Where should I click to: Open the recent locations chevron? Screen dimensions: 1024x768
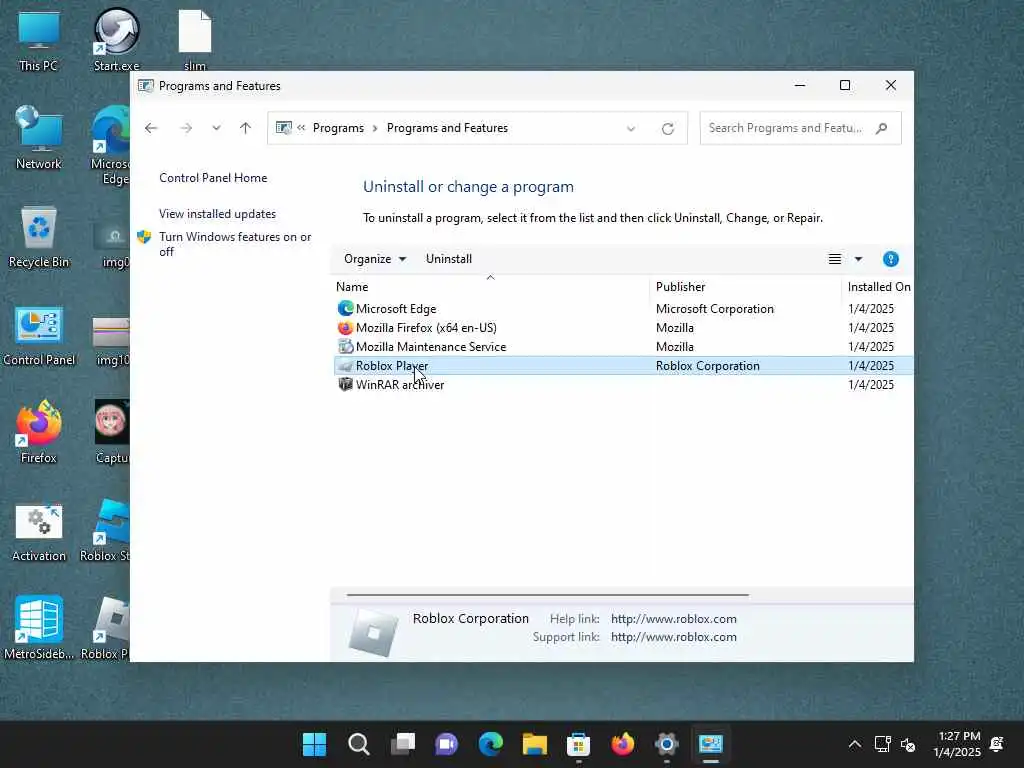(216, 128)
